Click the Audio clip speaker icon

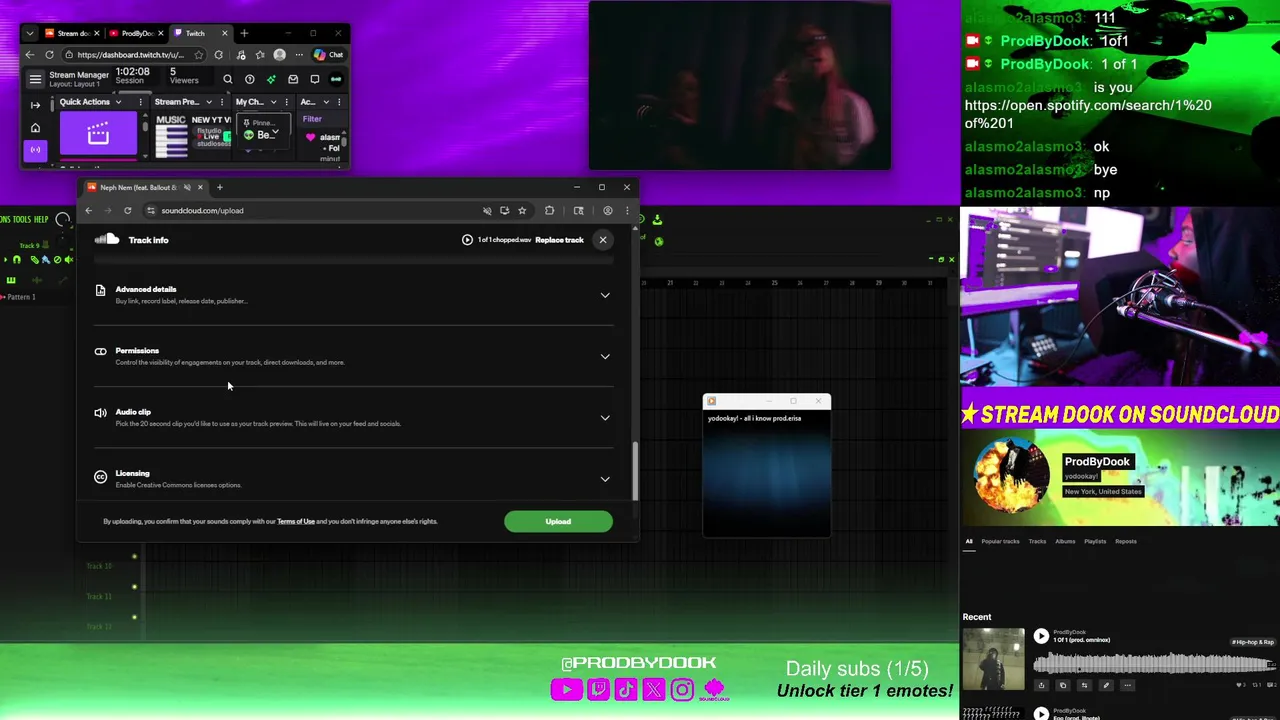click(100, 412)
